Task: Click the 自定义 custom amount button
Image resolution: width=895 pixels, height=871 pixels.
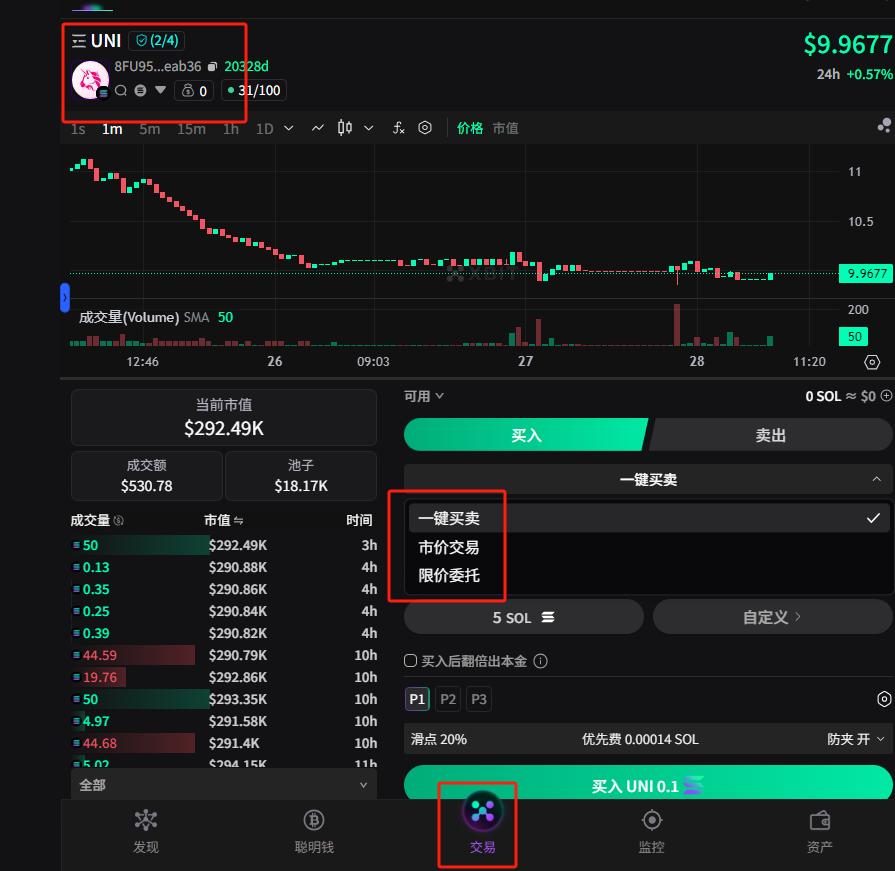Action: coord(771,617)
